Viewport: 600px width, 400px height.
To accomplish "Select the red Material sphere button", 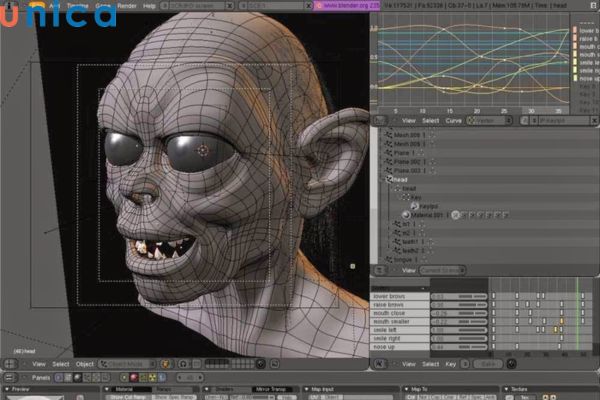I will tap(134, 378).
